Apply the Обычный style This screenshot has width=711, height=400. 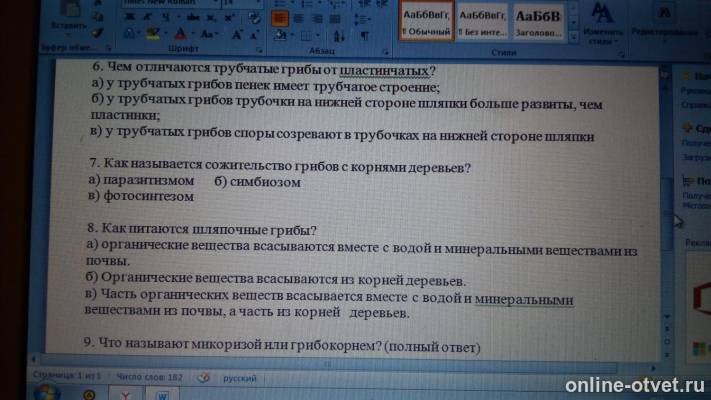click(426, 22)
